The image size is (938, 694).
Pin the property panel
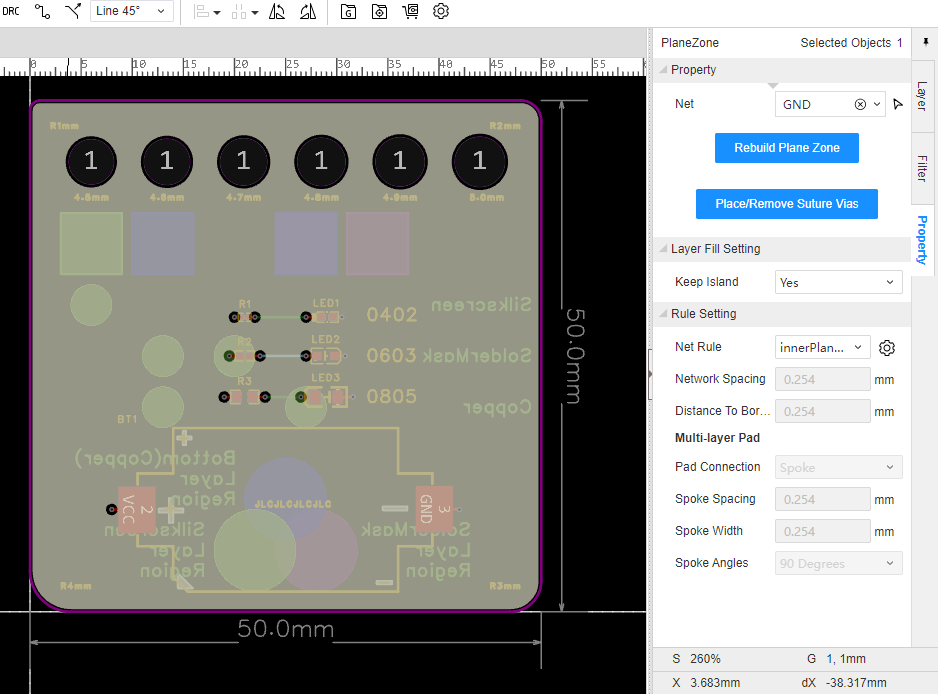click(925, 42)
